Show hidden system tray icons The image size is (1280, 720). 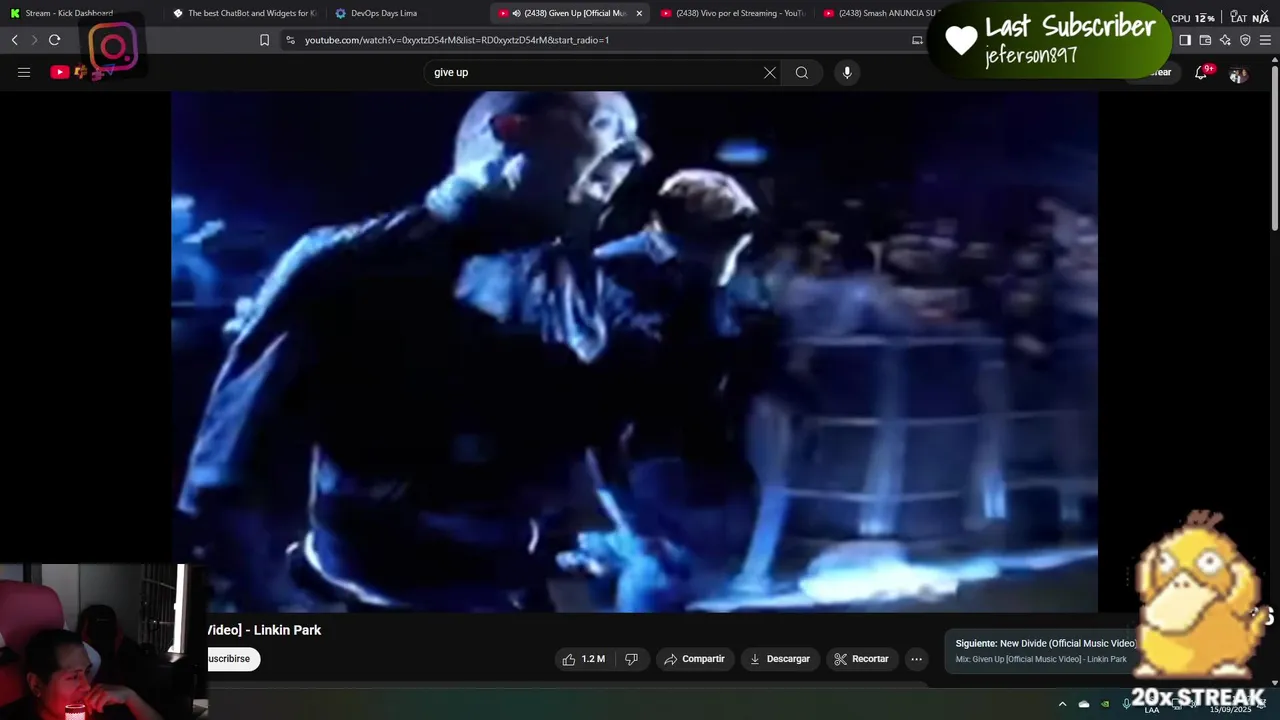(1062, 704)
